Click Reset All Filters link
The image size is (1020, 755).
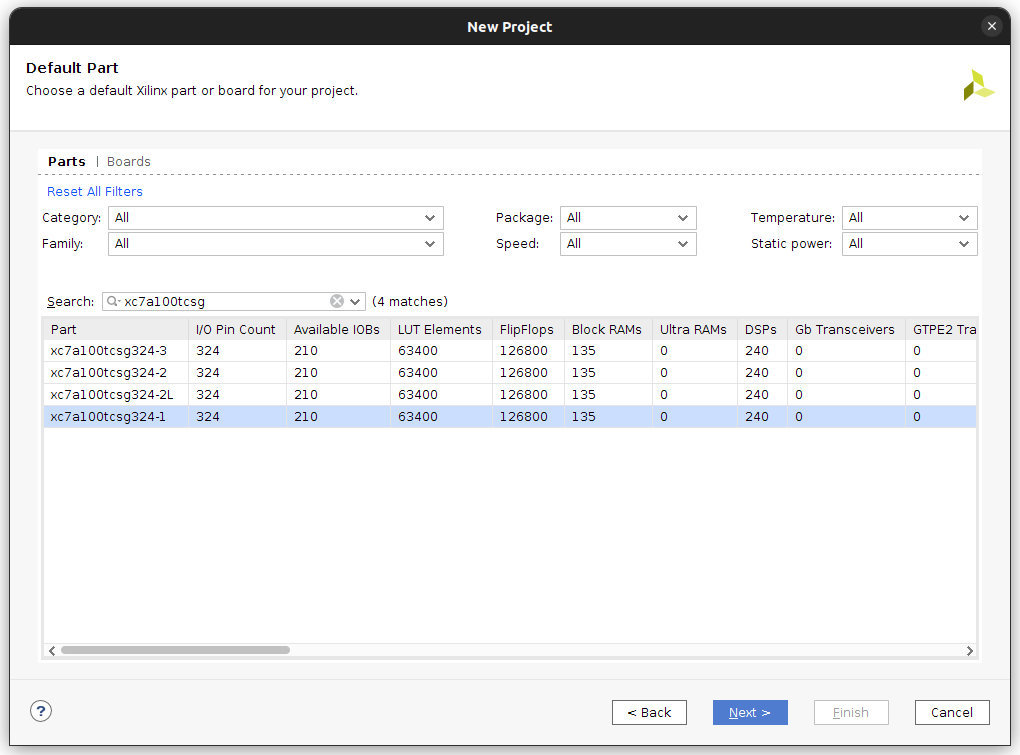click(95, 192)
